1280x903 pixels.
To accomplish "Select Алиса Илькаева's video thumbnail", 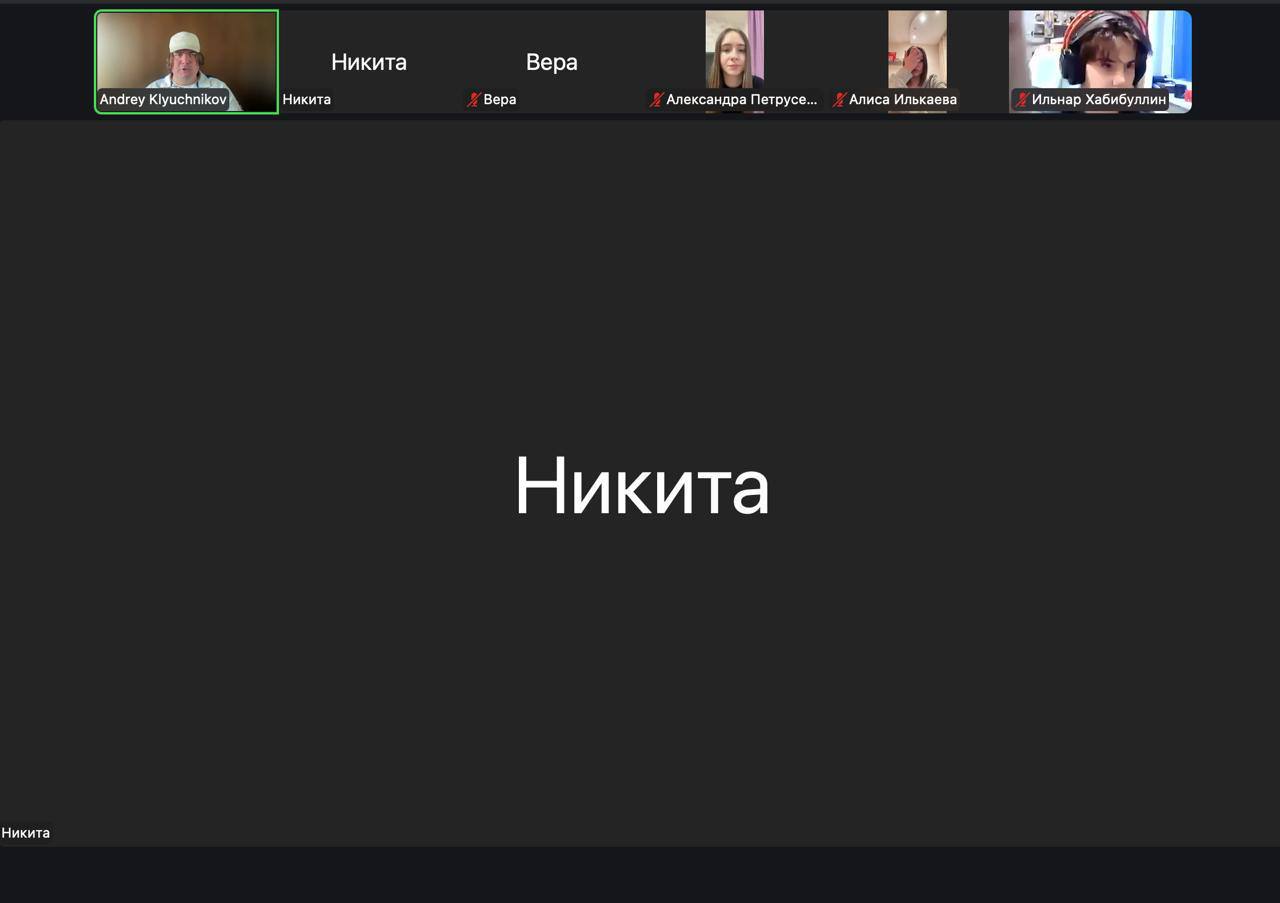I will [917, 50].
